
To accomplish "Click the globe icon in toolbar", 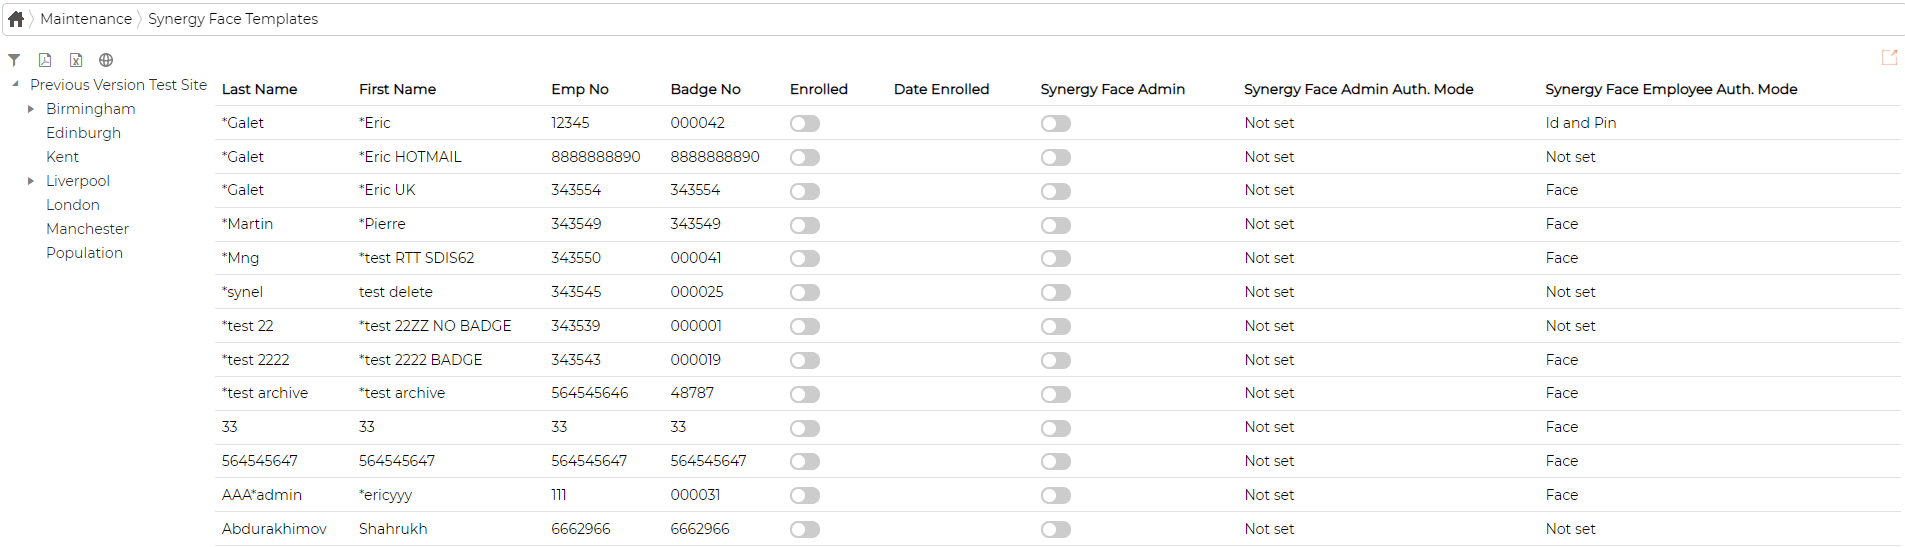I will (106, 60).
